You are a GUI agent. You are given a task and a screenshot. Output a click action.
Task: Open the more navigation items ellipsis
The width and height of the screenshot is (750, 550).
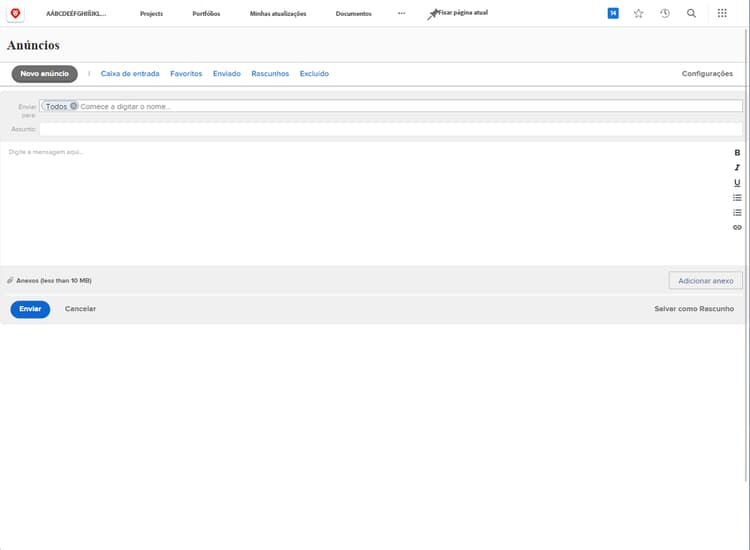pos(401,13)
